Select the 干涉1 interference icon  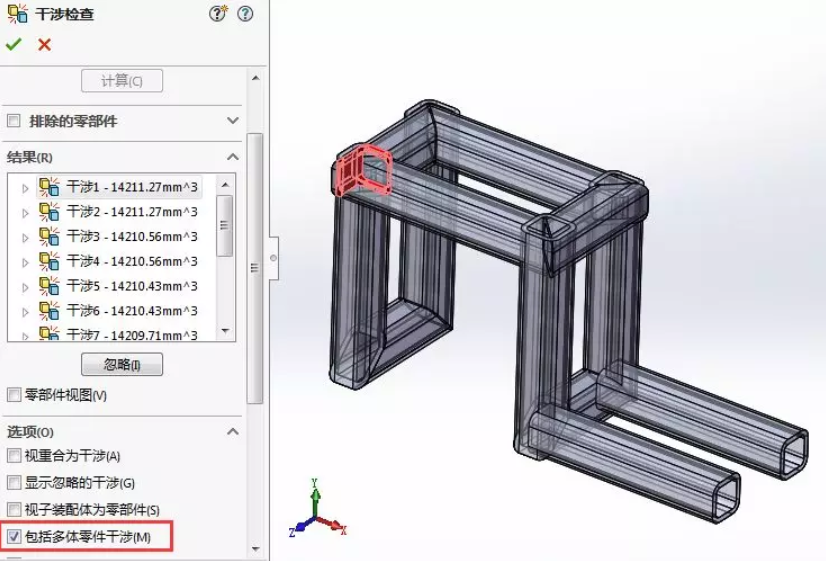click(49, 187)
